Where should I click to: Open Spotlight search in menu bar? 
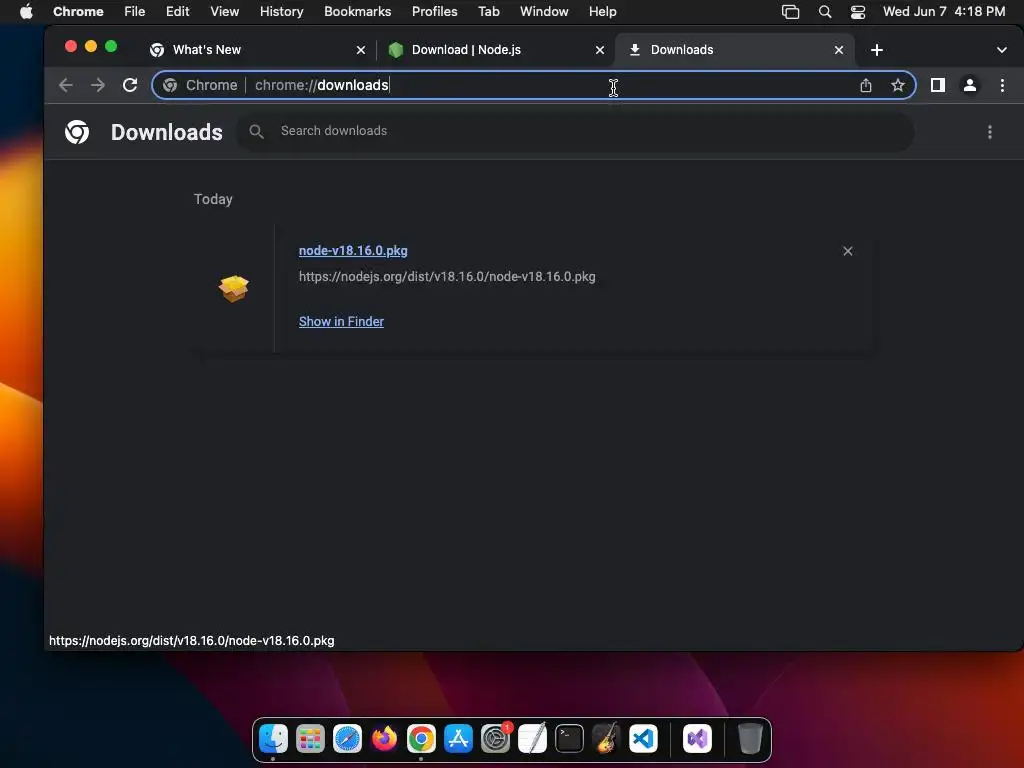[x=825, y=12]
